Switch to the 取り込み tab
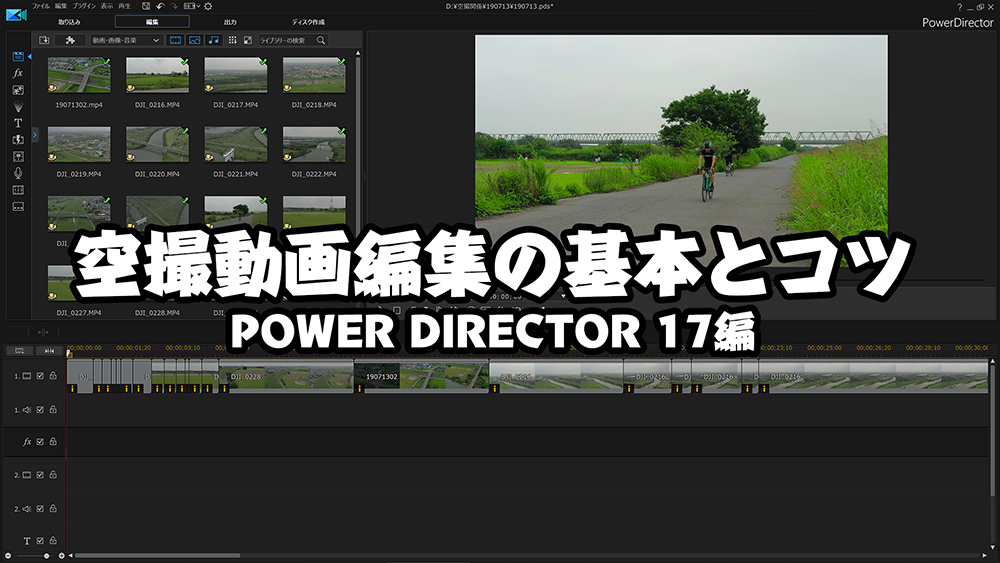Image resolution: width=1000 pixels, height=563 pixels. click(x=70, y=22)
